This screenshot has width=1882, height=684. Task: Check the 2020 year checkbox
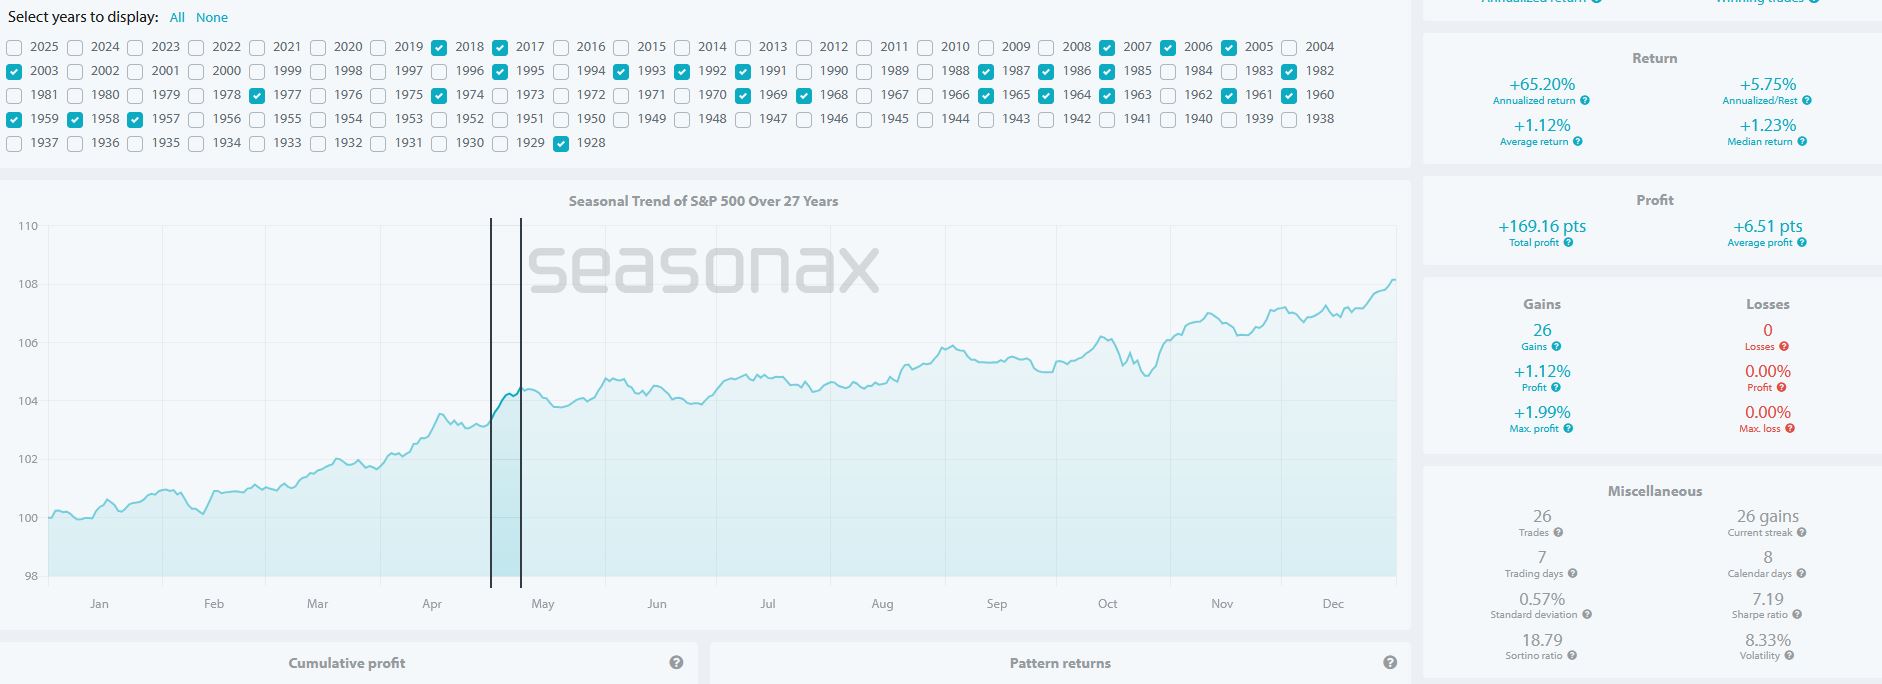click(x=318, y=47)
